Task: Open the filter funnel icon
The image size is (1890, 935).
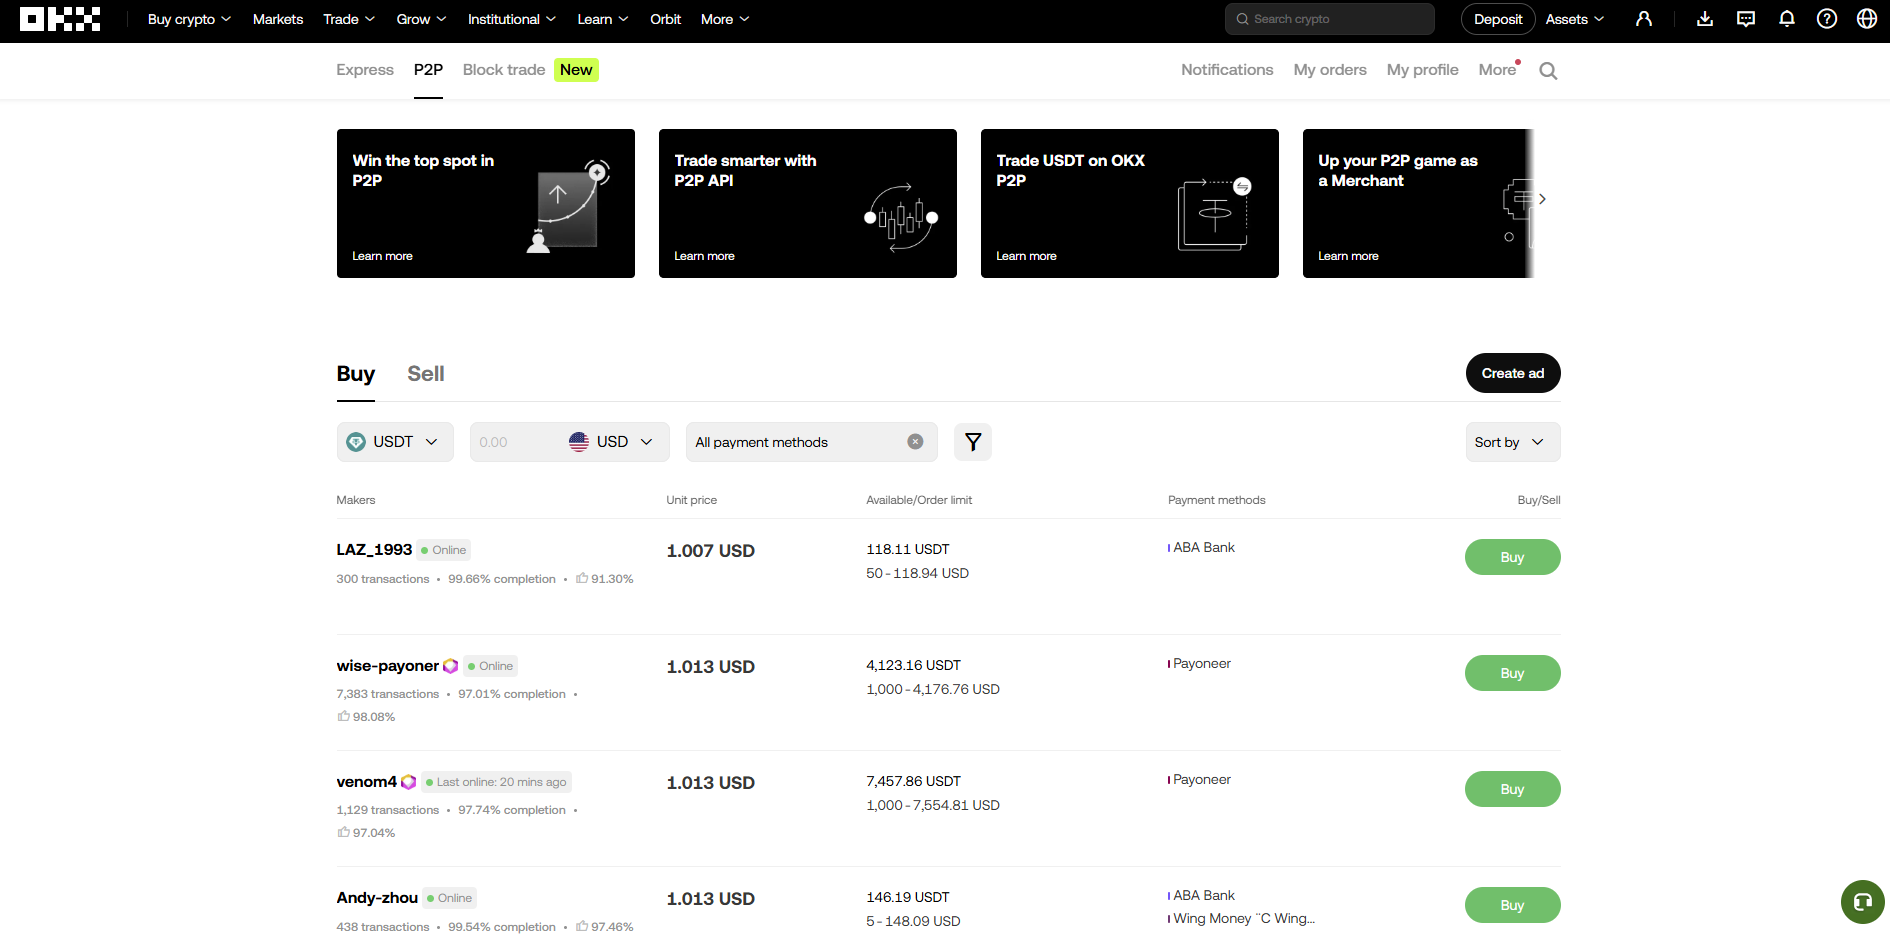Action: click(973, 442)
